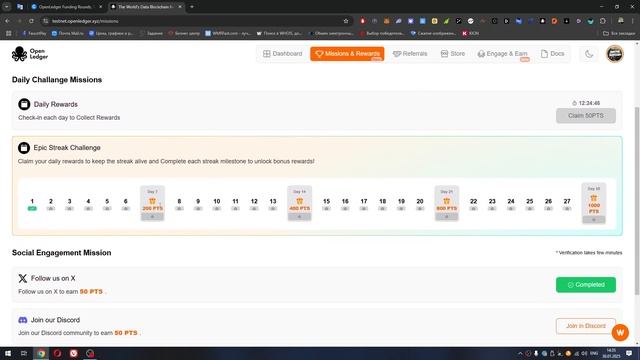The height and width of the screenshot is (360, 640).
Task: Select streak day 10 marker
Action: [217, 204]
